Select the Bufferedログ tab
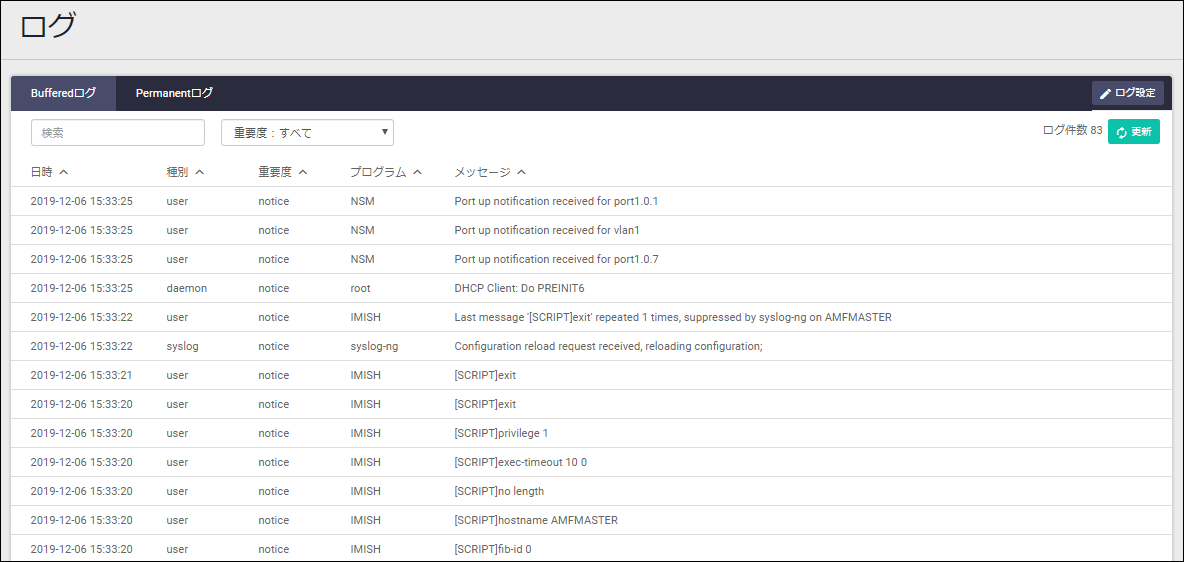Image resolution: width=1184 pixels, height=562 pixels. point(63,93)
